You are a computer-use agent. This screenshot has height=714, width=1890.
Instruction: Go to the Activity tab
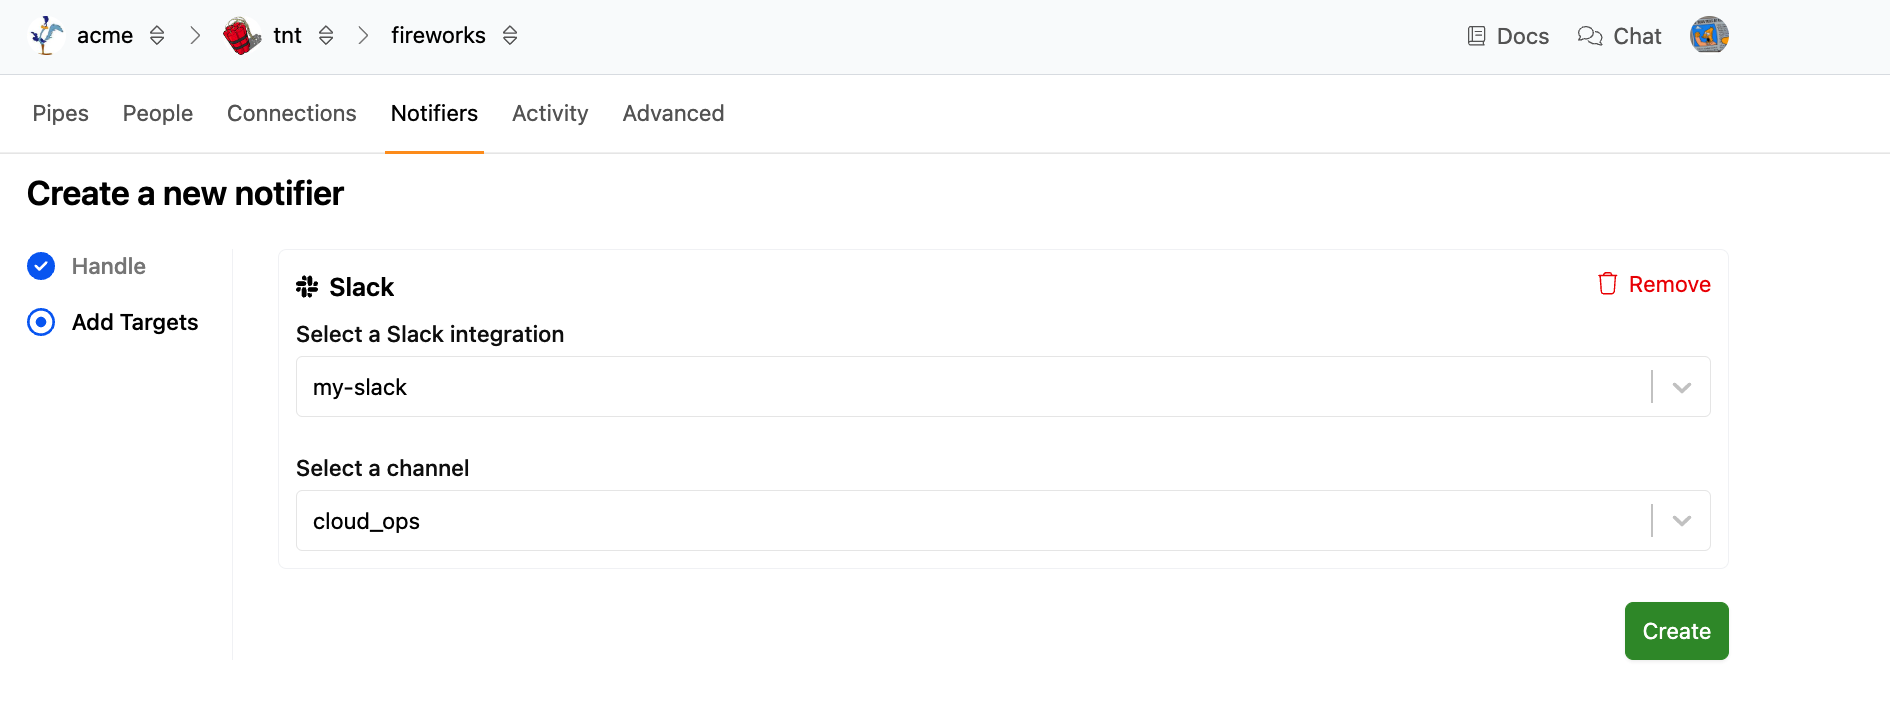tap(550, 114)
